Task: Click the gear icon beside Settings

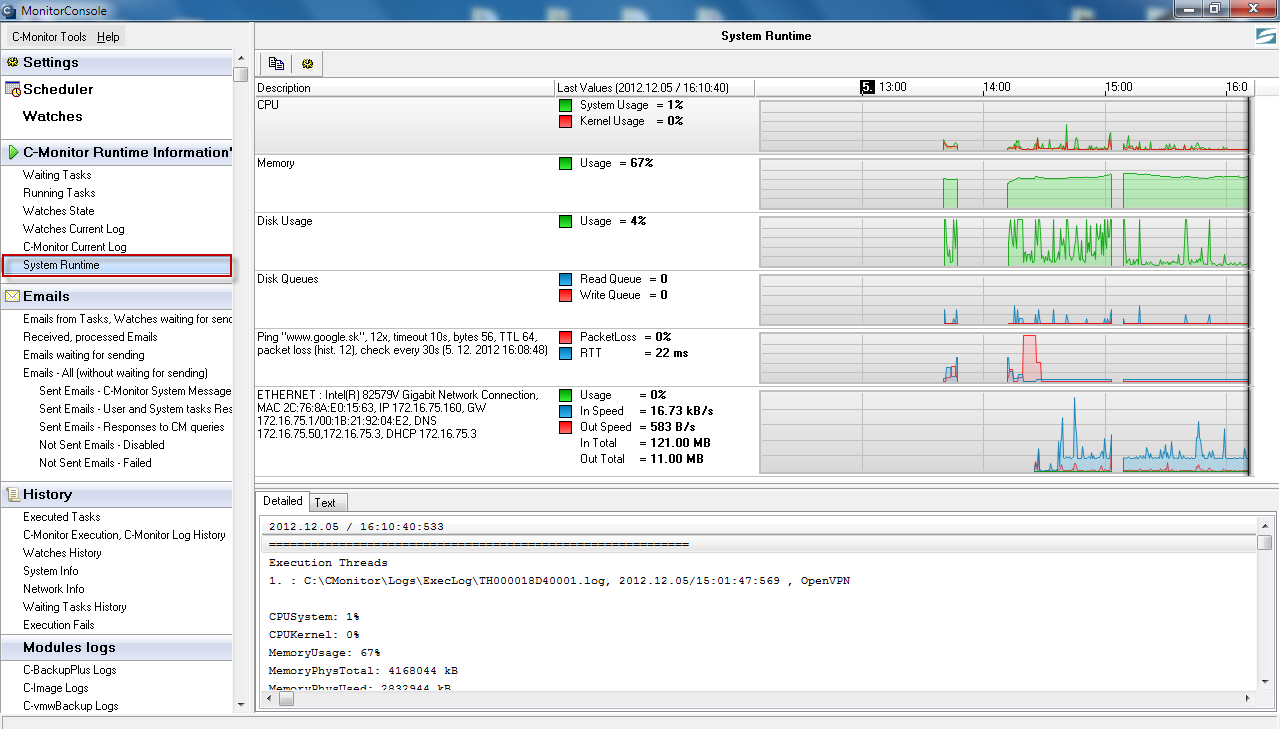Action: tap(13, 62)
